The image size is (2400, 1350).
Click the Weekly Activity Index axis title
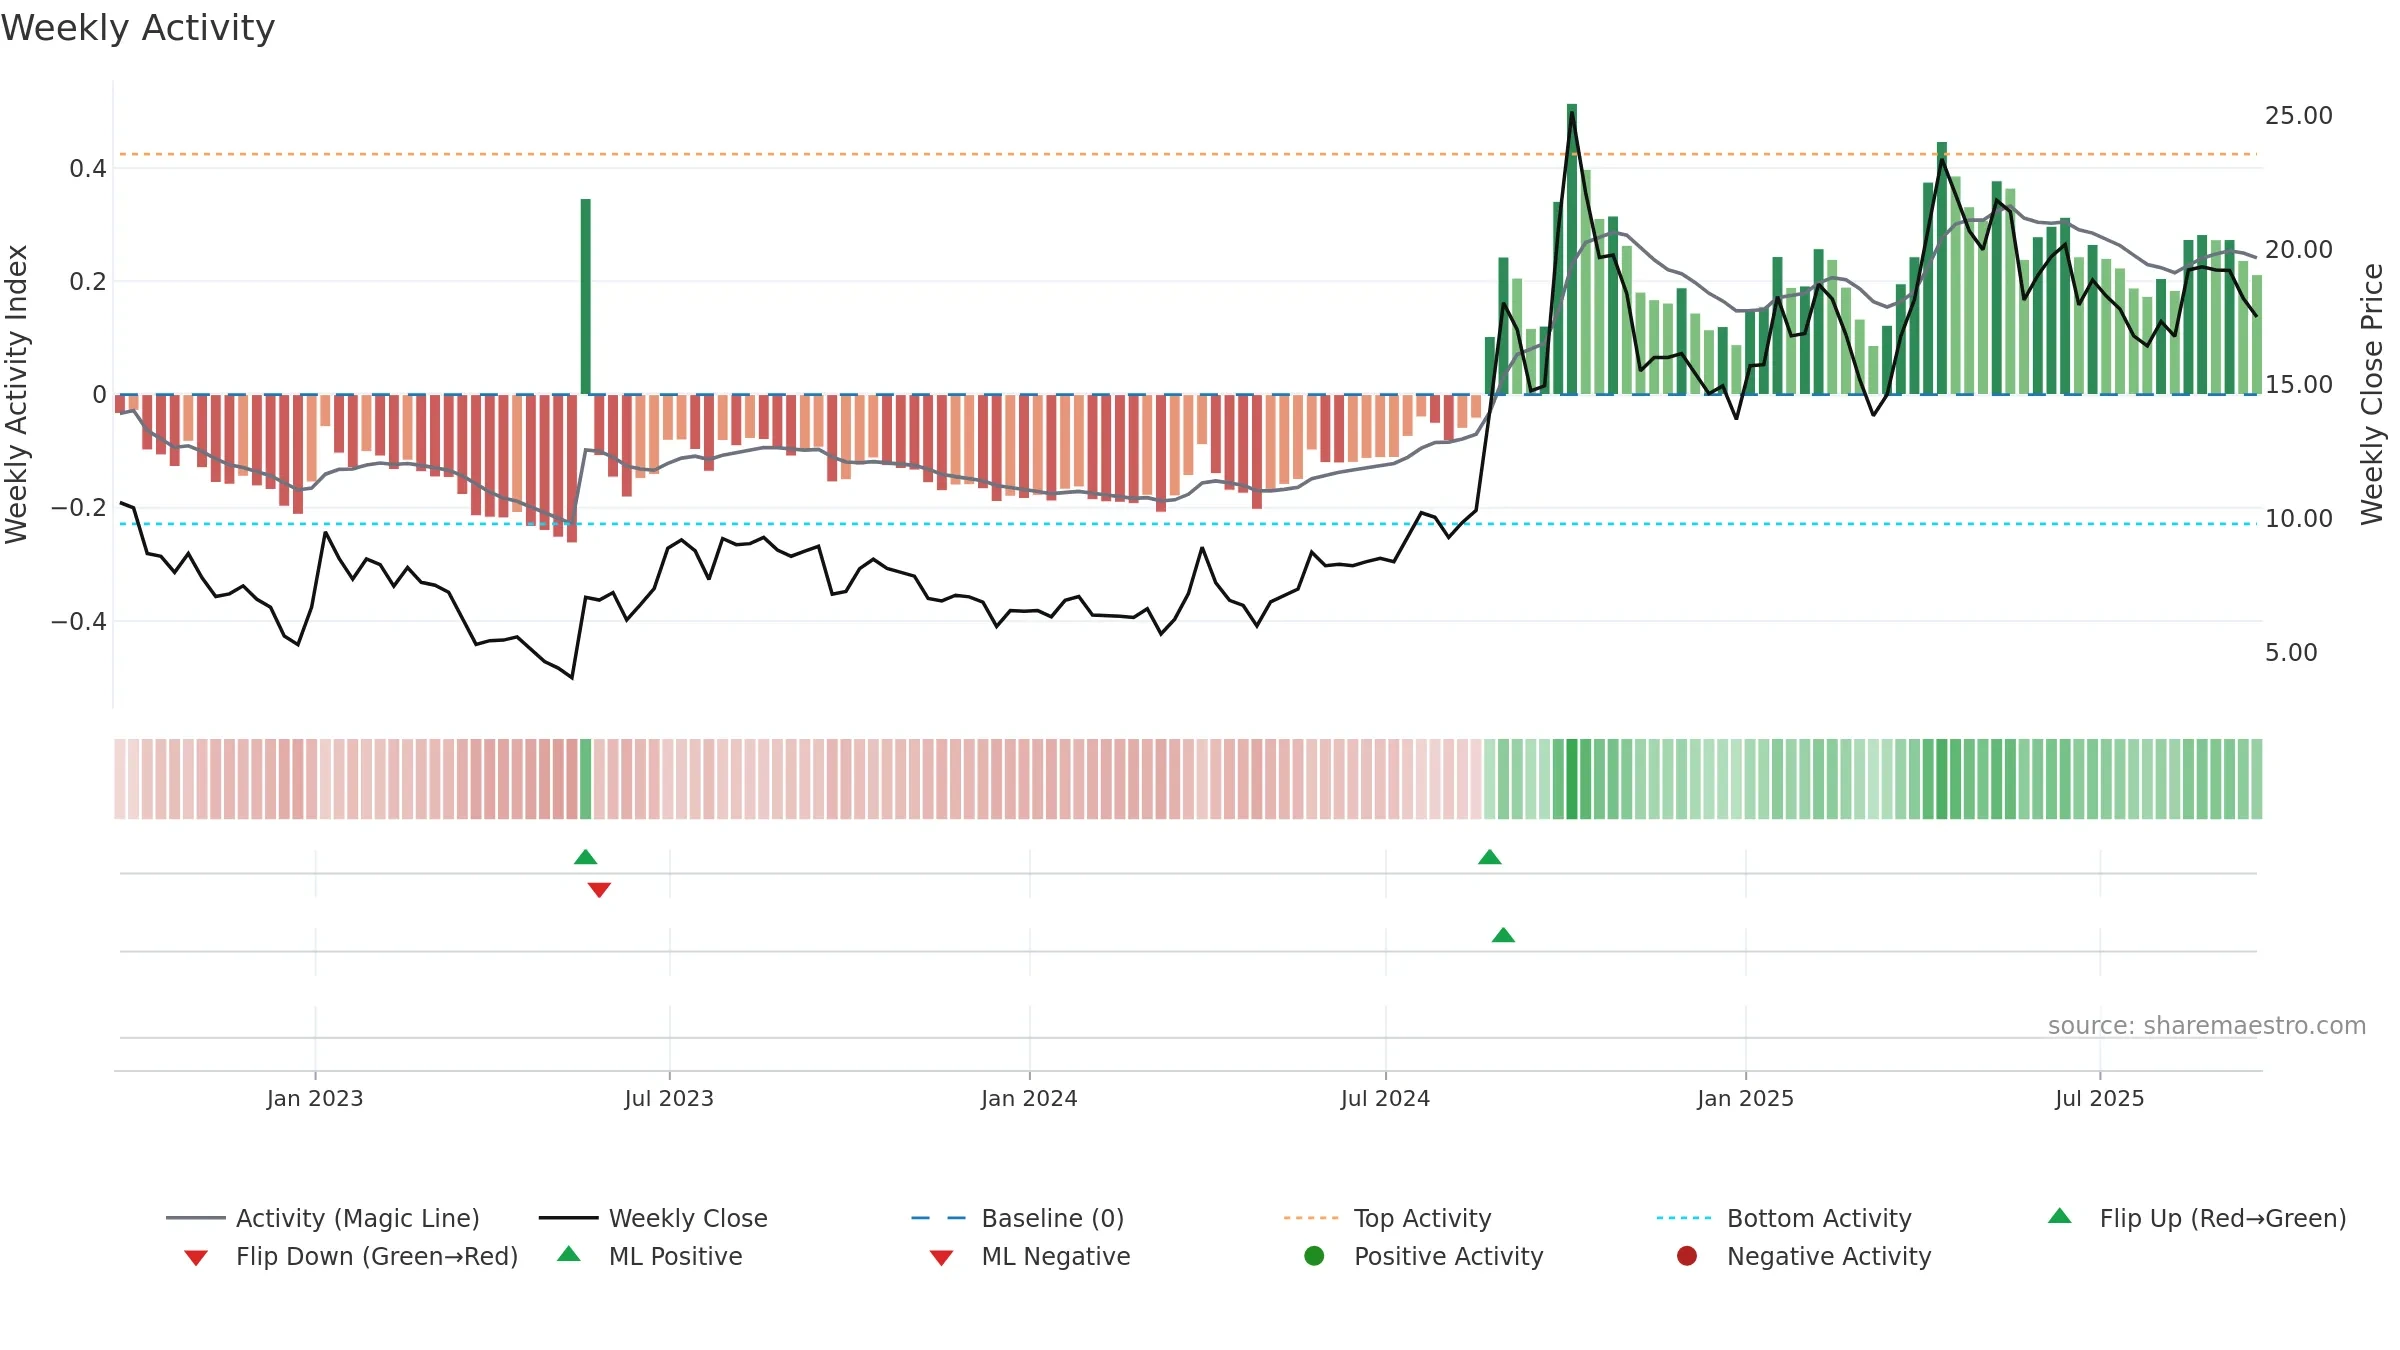pos(17,394)
